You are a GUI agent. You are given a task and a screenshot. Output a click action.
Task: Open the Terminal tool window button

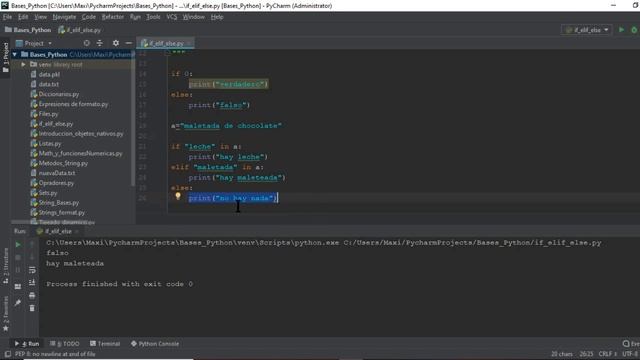[x=105, y=344]
